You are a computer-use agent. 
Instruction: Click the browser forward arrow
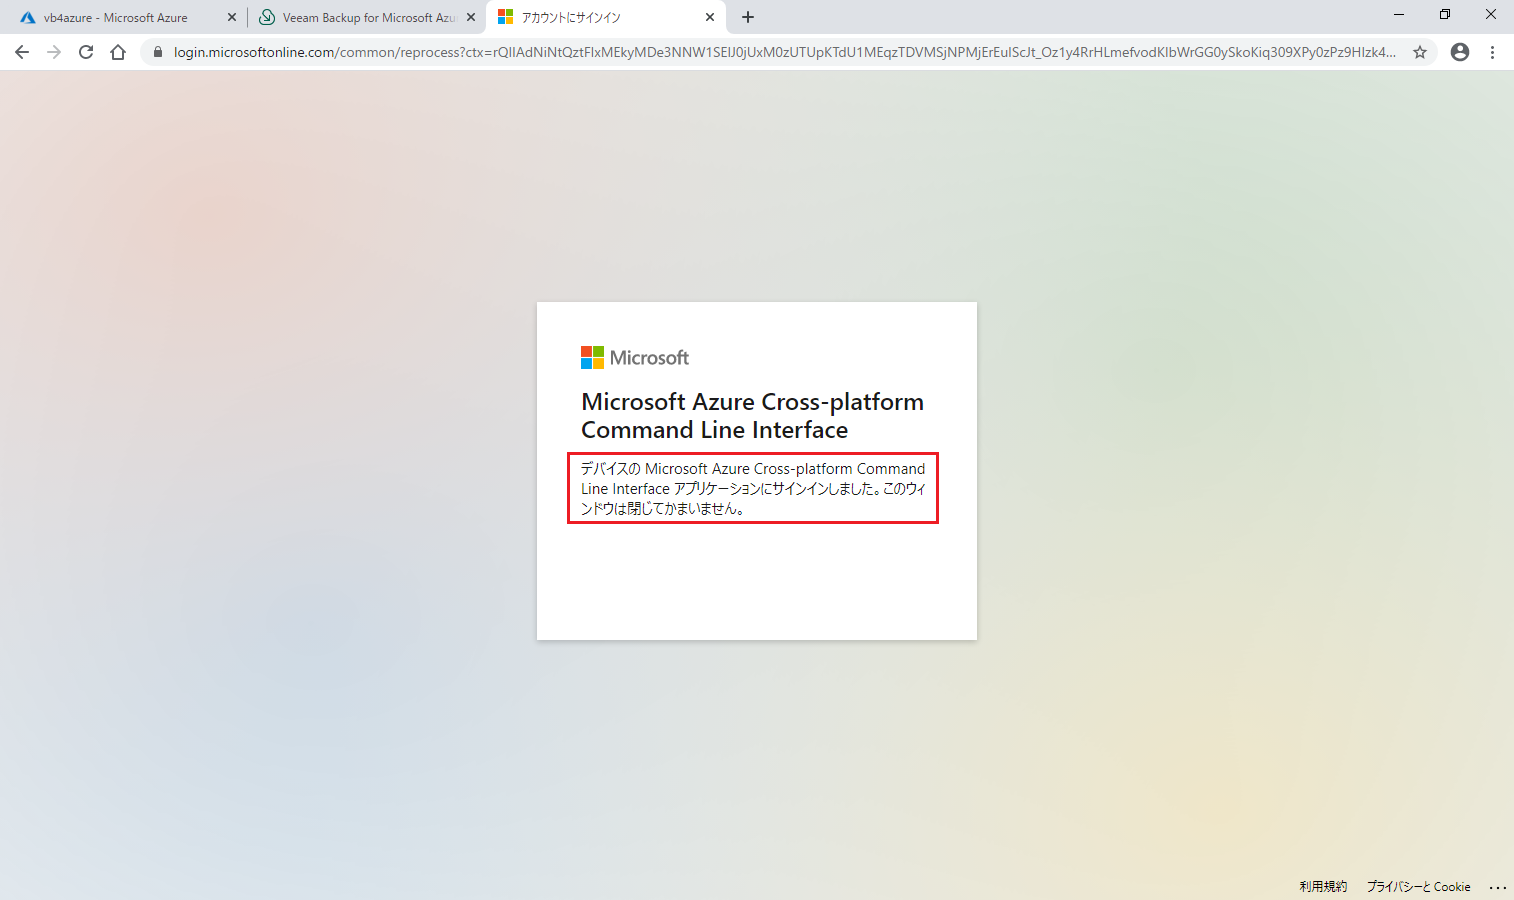54,52
